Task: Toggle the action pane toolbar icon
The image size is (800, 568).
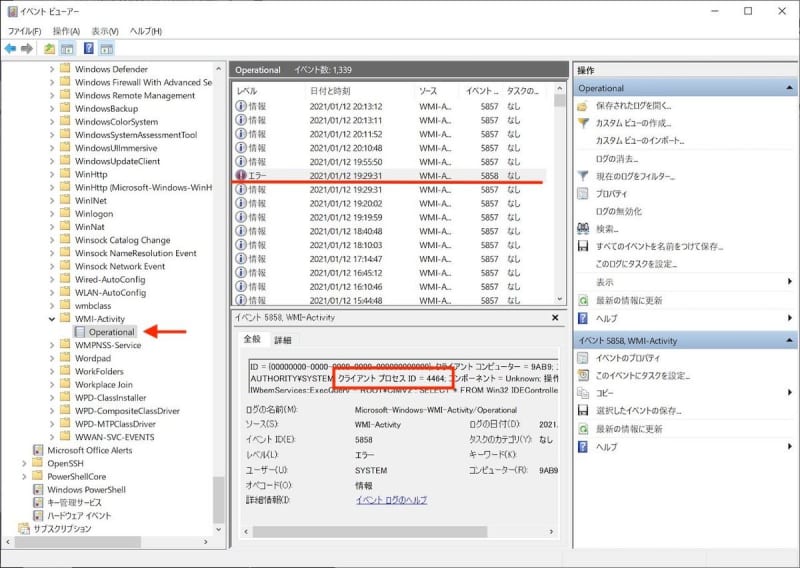Action: pos(106,48)
